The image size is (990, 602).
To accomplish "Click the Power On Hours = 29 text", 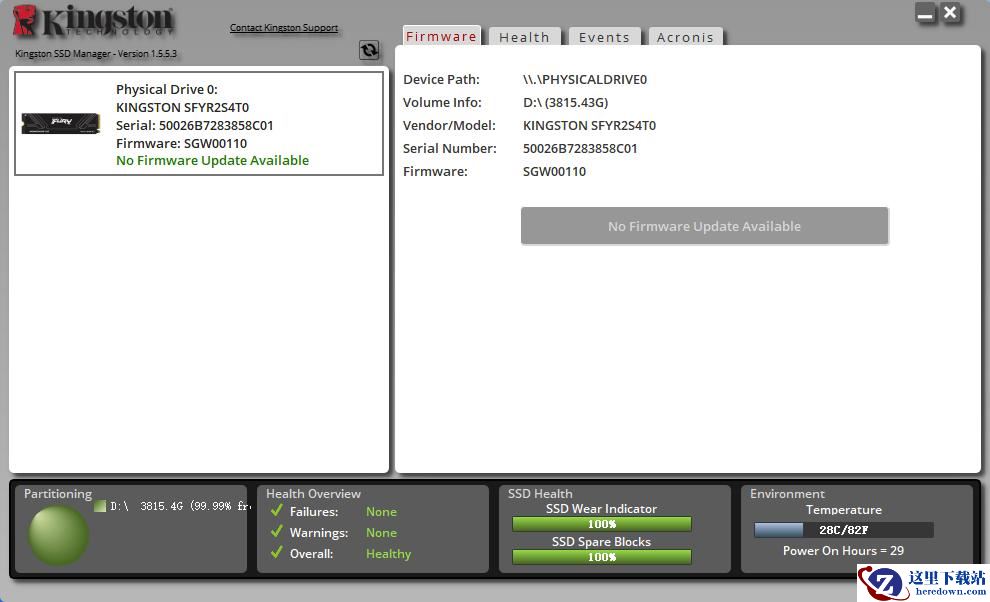I will click(844, 551).
